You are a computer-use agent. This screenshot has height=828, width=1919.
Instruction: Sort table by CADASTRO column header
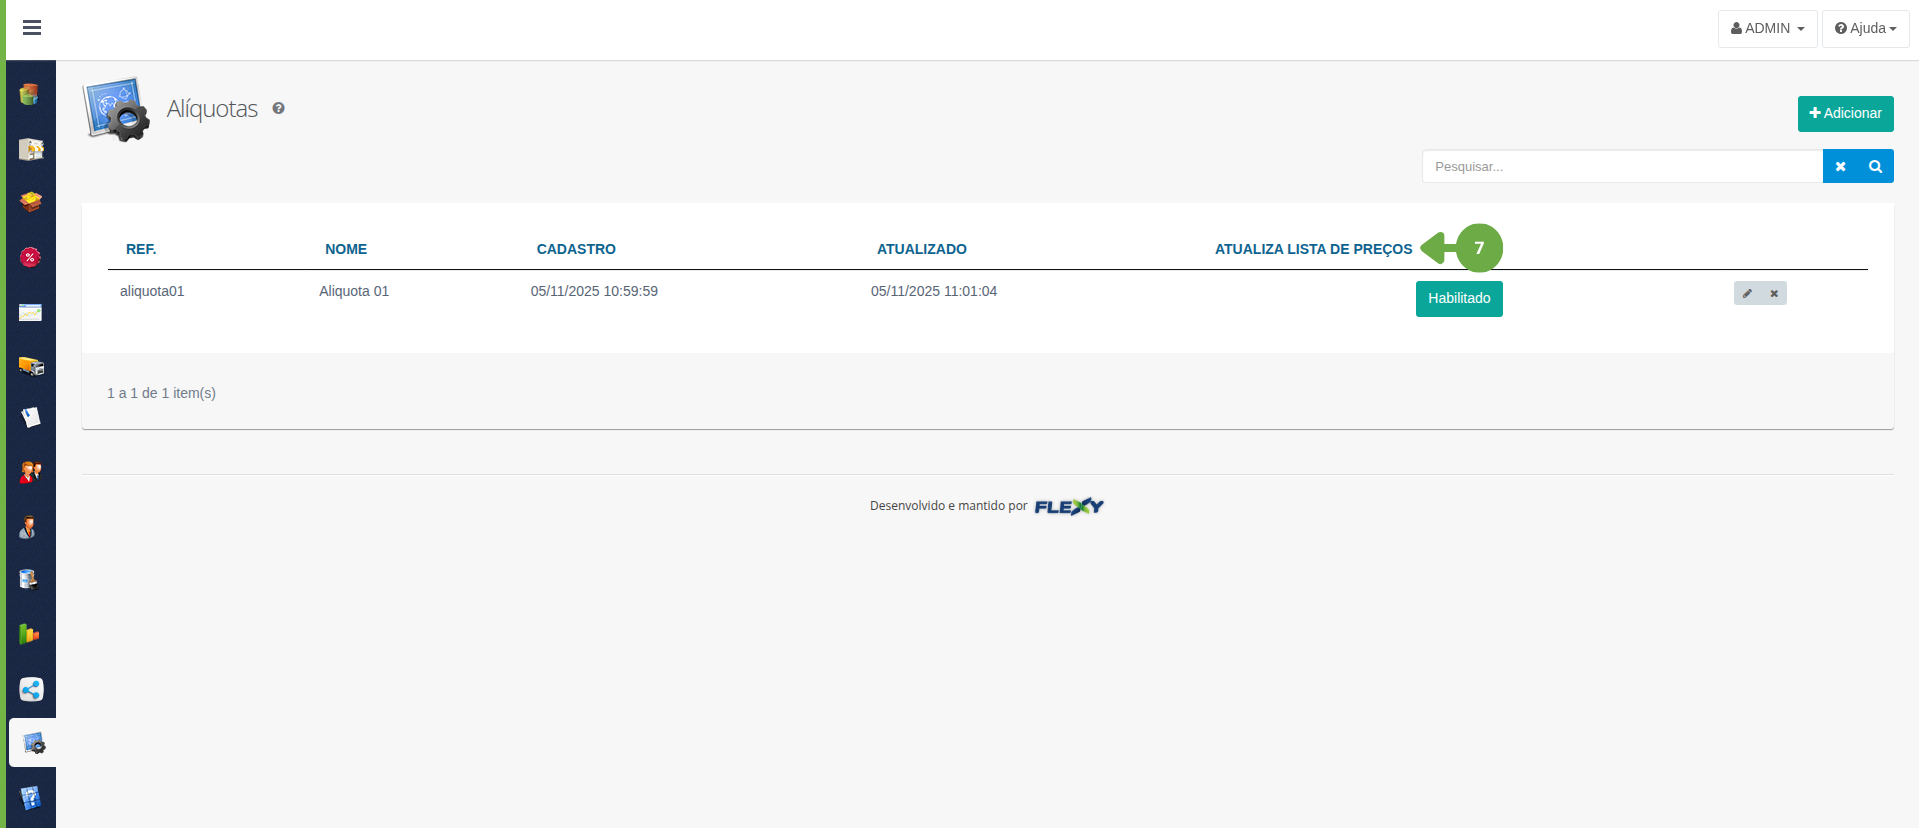pyautogui.click(x=576, y=249)
